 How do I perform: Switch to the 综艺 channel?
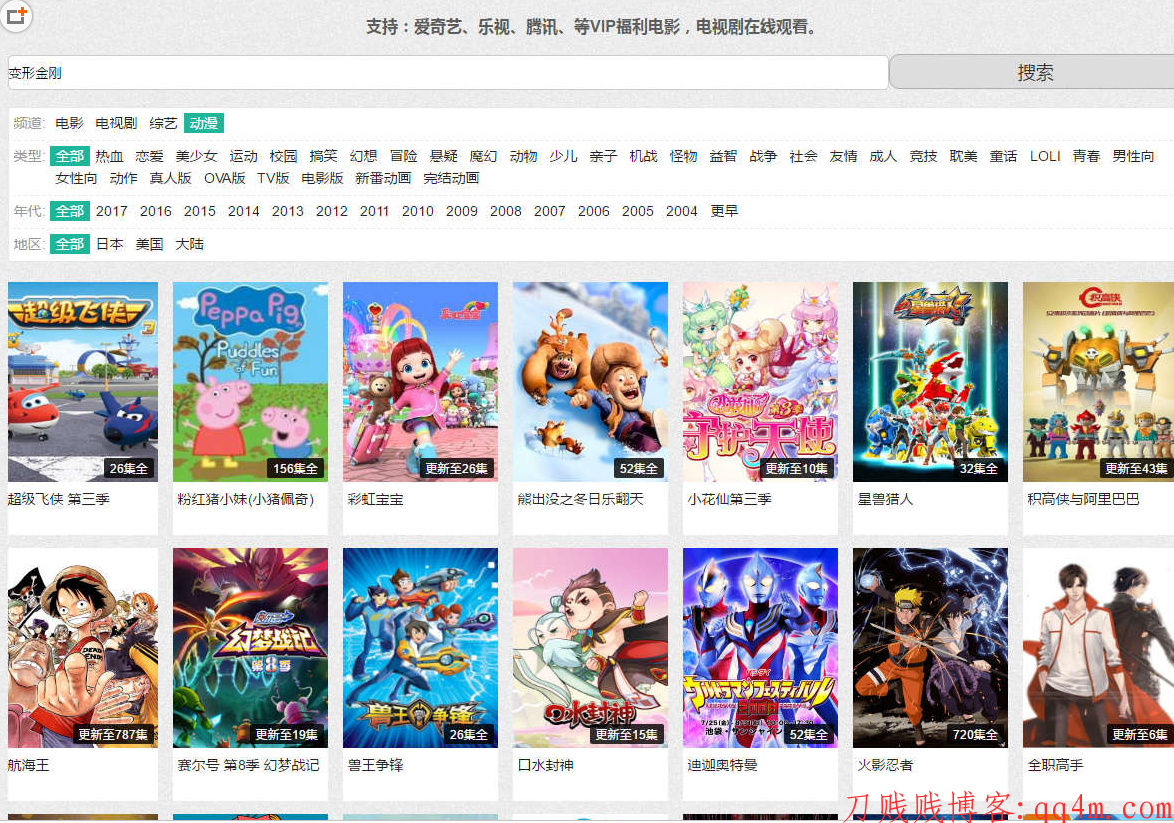pyautogui.click(x=163, y=123)
